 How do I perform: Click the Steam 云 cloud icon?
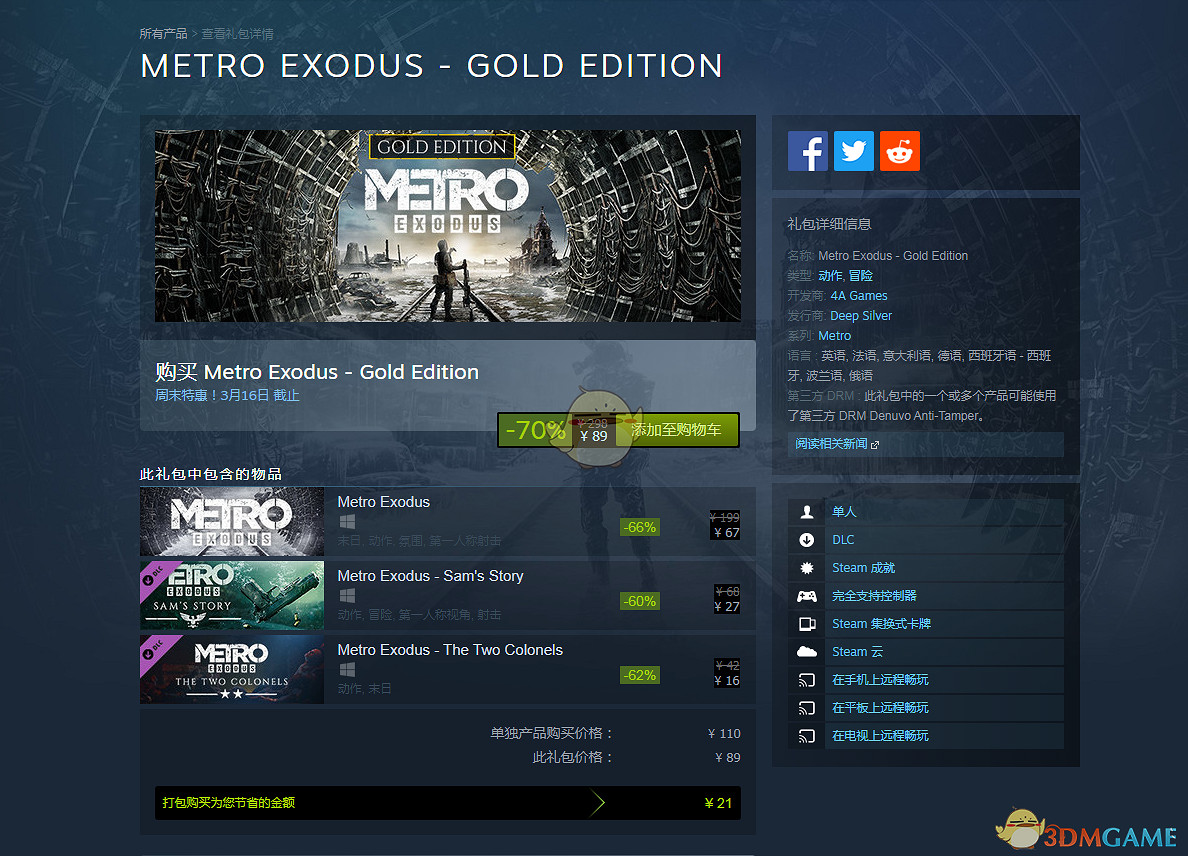807,652
